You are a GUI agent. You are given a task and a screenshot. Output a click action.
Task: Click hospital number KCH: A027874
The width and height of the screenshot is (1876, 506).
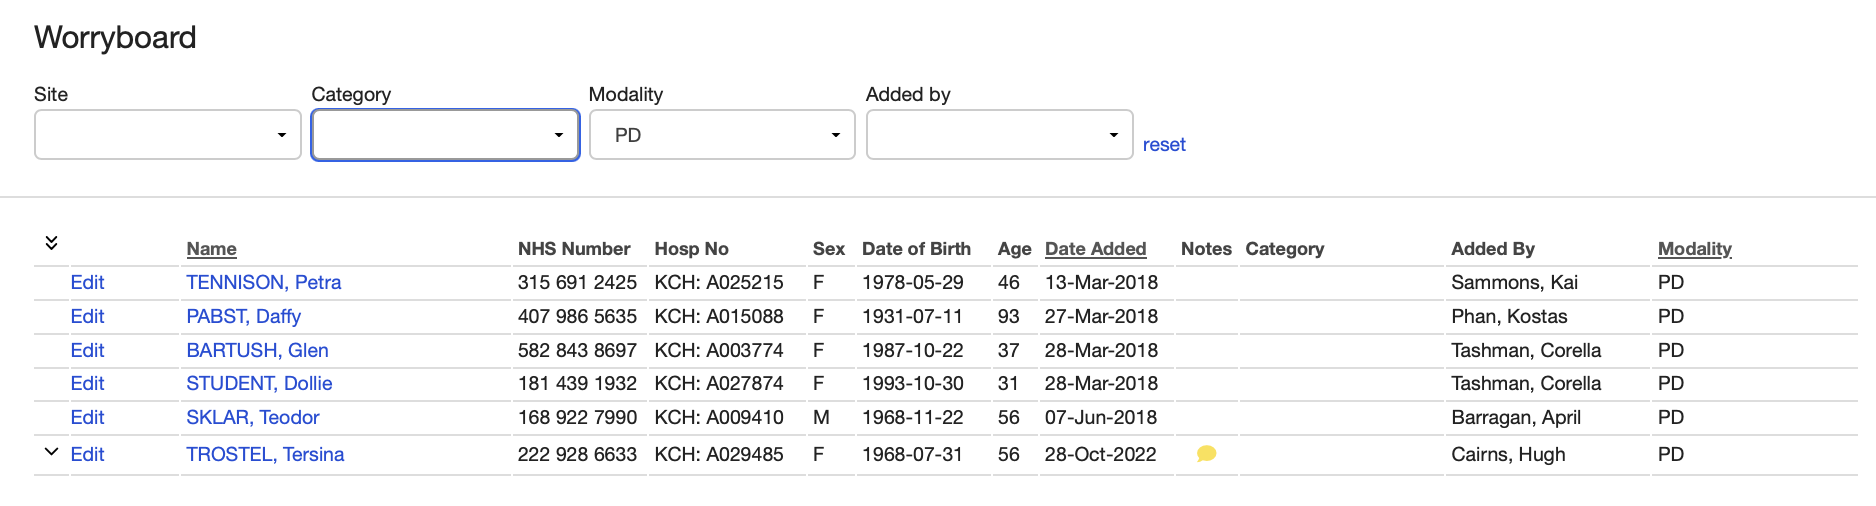719,384
